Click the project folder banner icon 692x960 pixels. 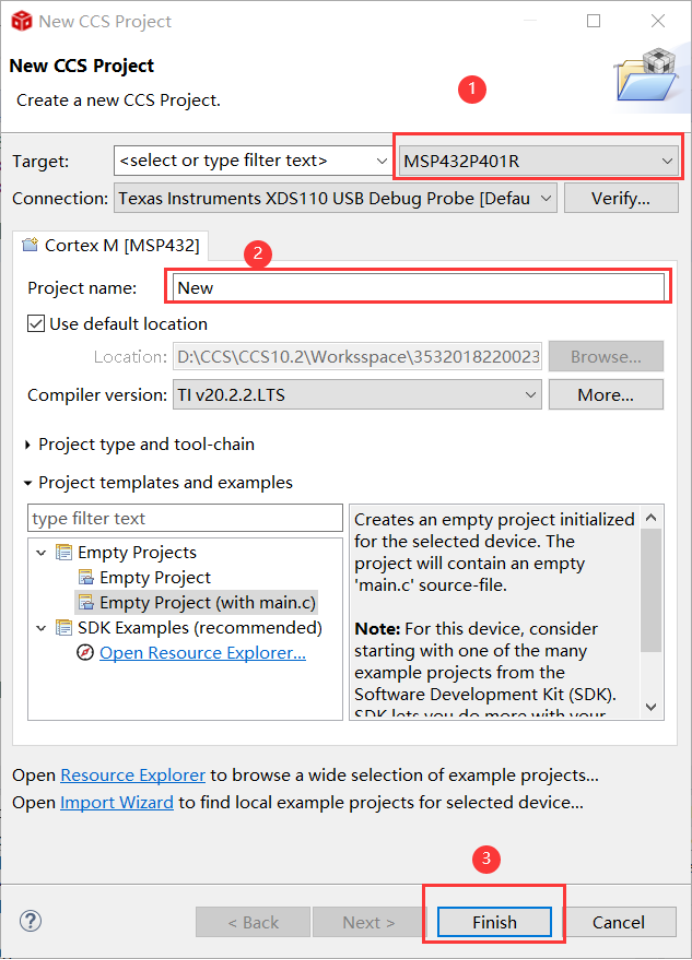point(648,75)
